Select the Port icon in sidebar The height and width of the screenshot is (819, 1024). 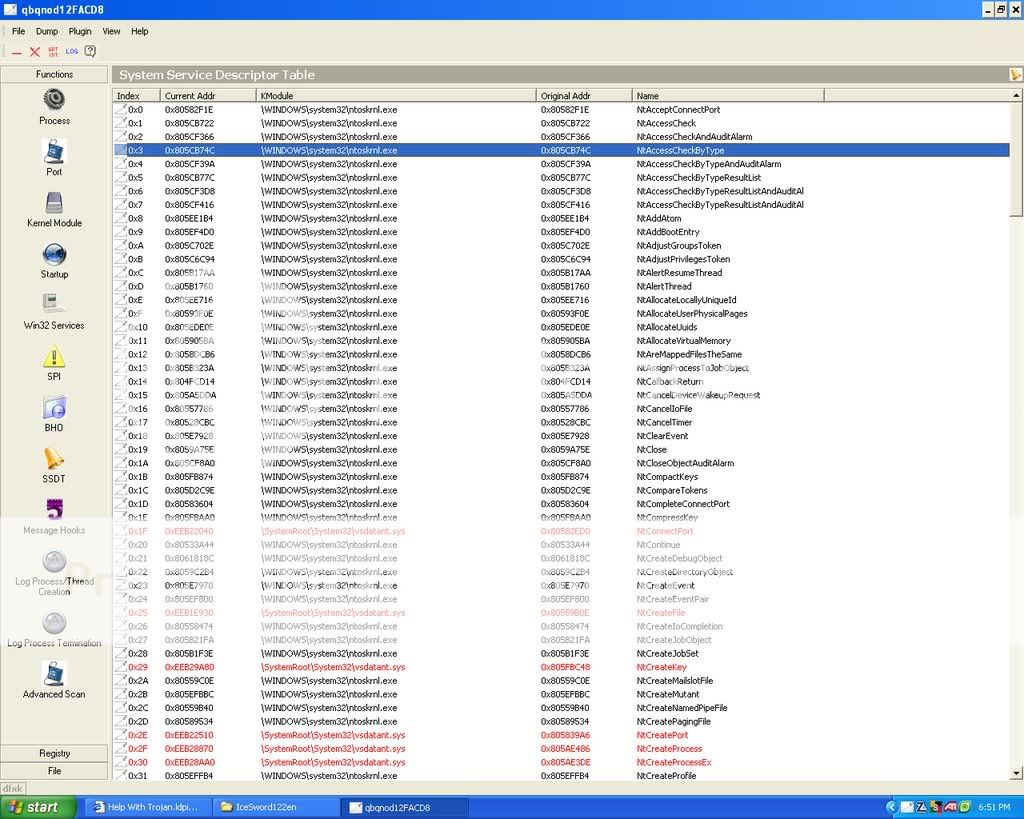54,152
